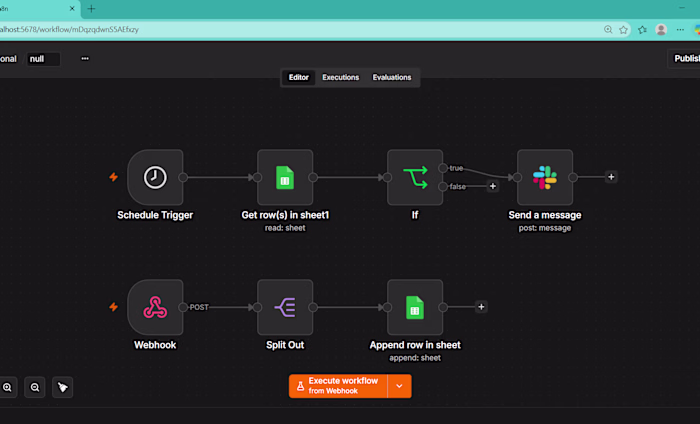Select the 'Append row in sheet' label
This screenshot has width=700, height=424.
click(415, 345)
